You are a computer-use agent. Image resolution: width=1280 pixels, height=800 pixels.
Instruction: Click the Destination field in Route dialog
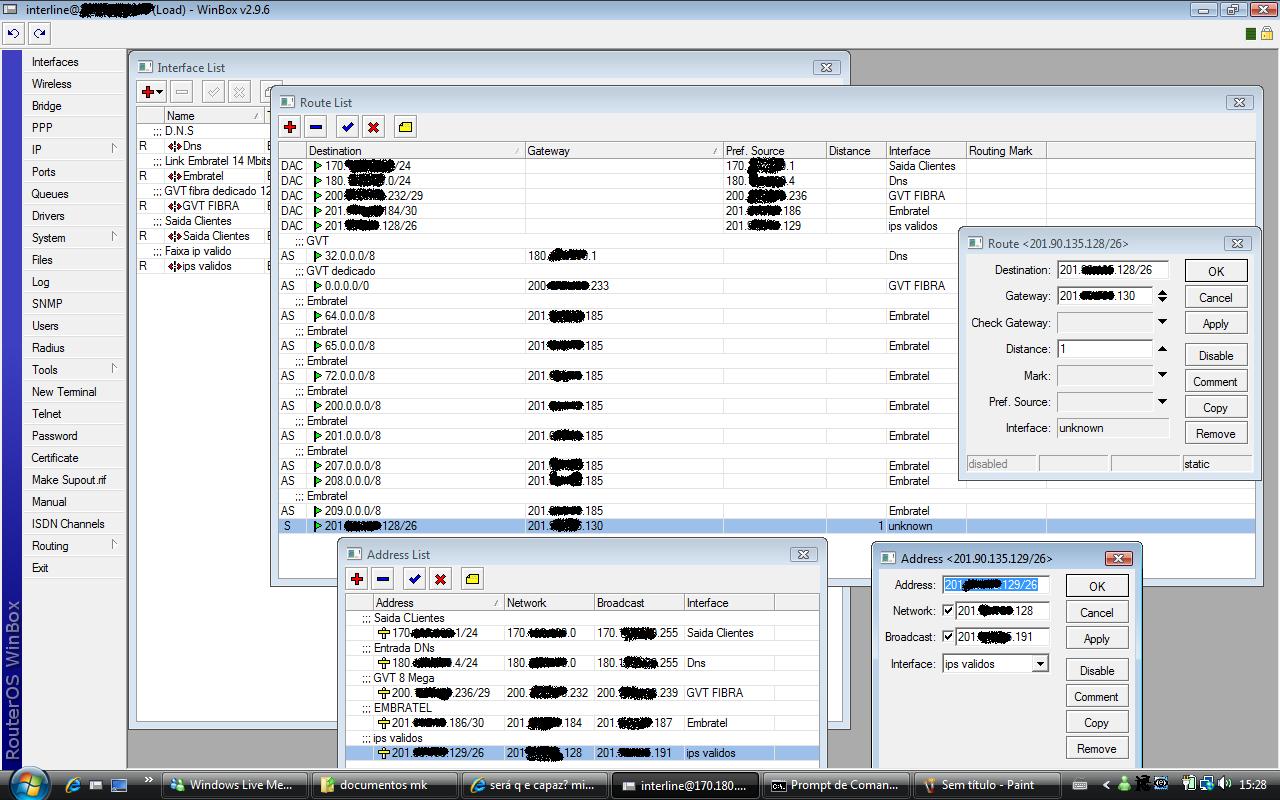tap(1113, 270)
